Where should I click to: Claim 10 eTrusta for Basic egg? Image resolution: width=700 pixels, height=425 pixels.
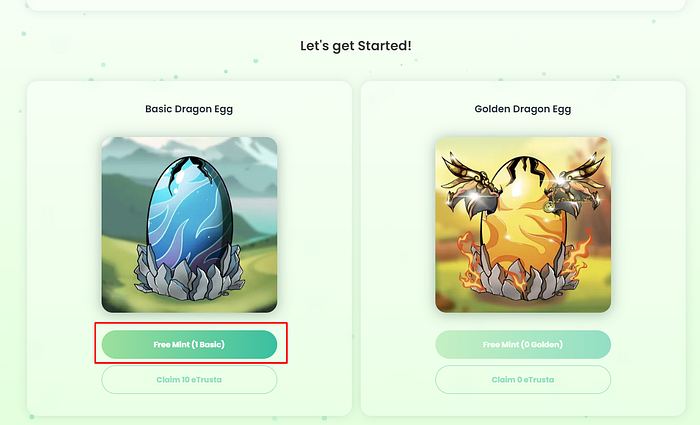[x=189, y=379]
